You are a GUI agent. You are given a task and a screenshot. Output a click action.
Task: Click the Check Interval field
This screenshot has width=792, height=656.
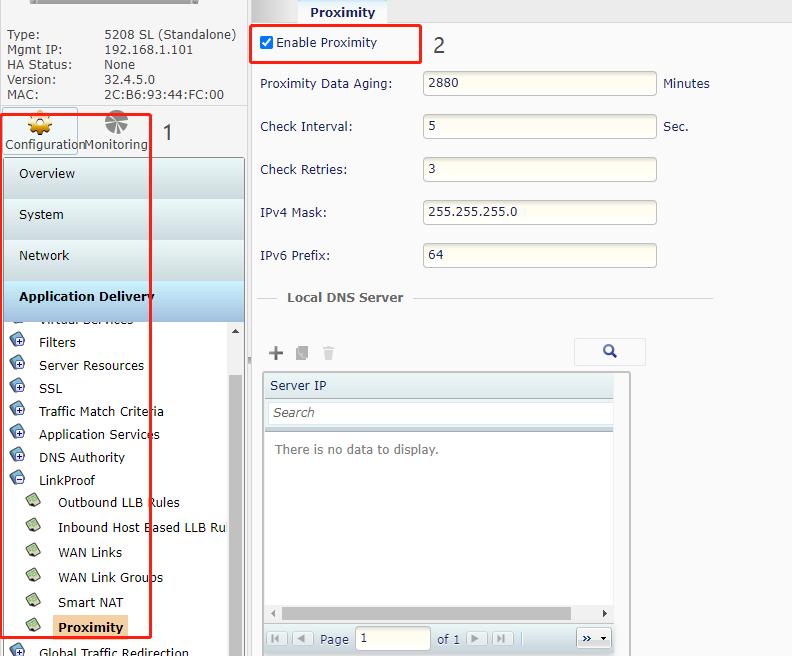[539, 126]
